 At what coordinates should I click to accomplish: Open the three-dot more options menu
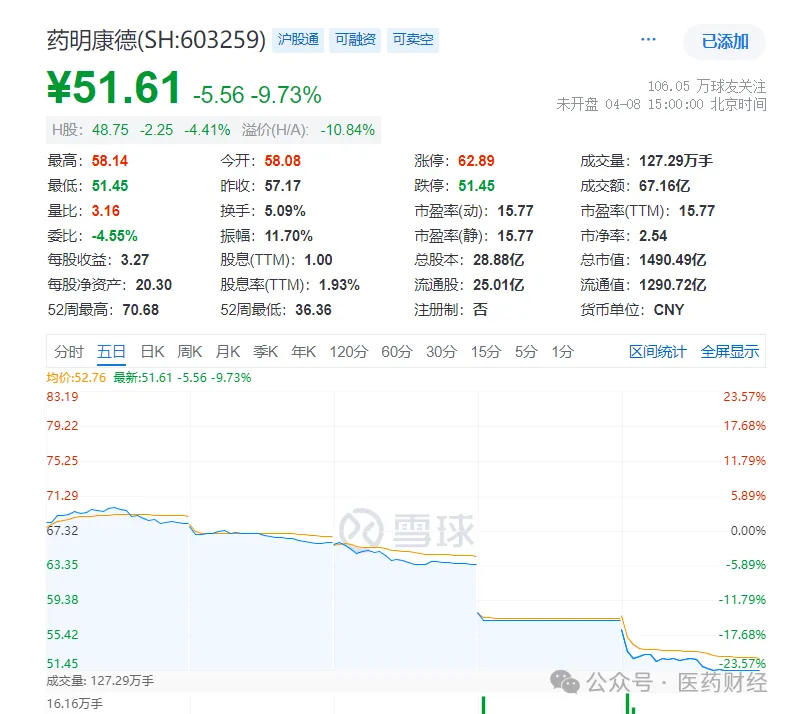click(x=648, y=40)
